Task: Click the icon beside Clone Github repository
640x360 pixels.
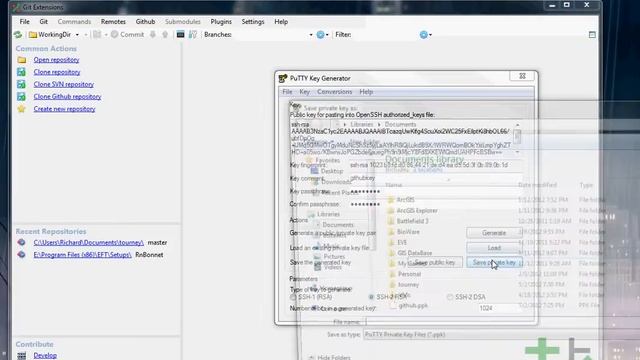Action: (x=22, y=97)
